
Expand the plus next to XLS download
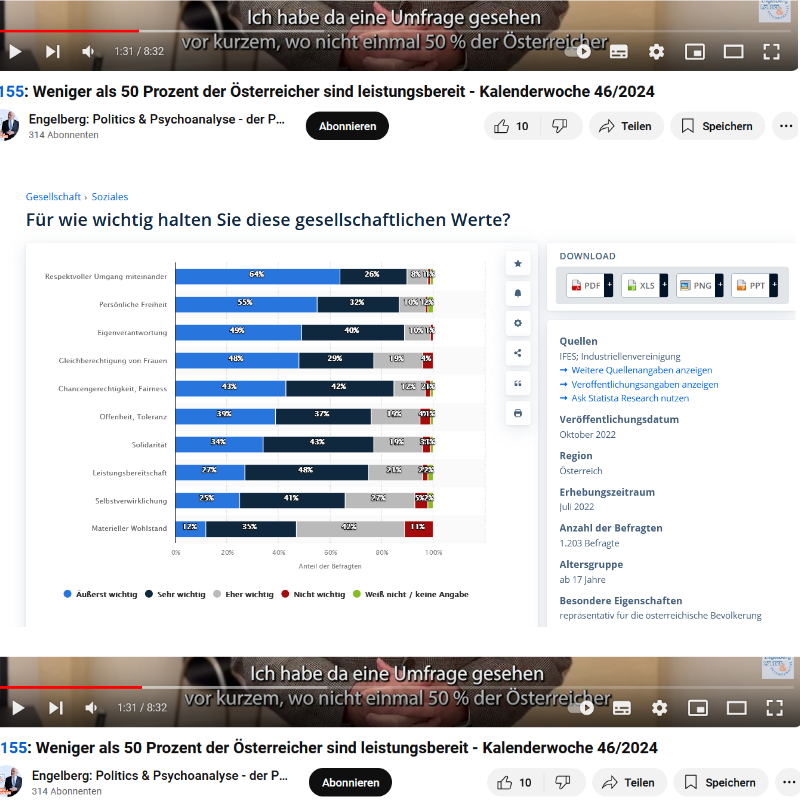664,285
